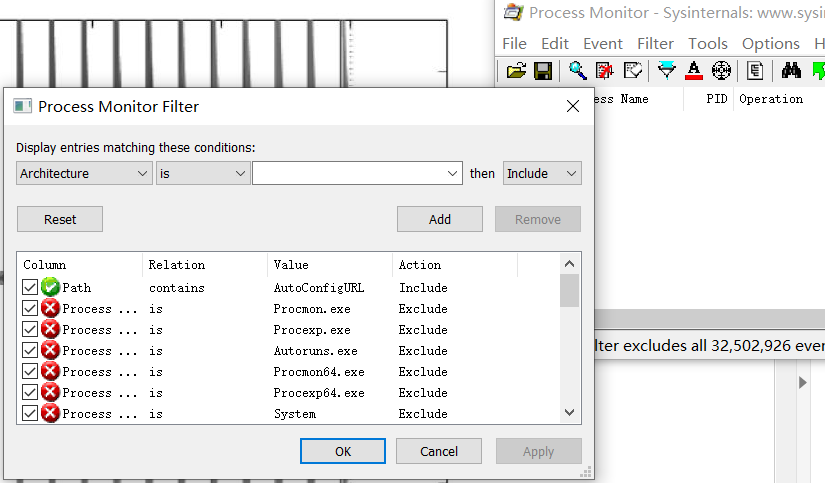Click the red exclude icon on the Procexp.exe row
This screenshot has height=483, width=825.
pos(51,329)
